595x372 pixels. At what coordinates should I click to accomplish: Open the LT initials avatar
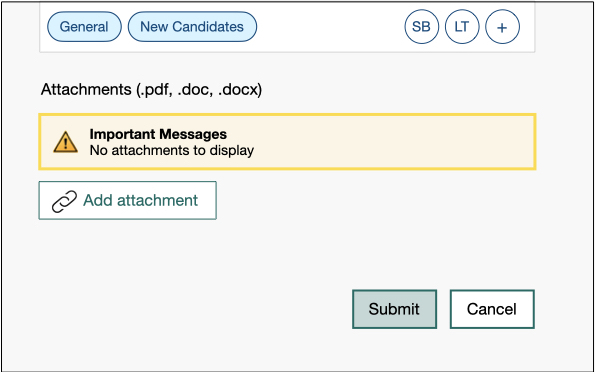click(x=462, y=27)
